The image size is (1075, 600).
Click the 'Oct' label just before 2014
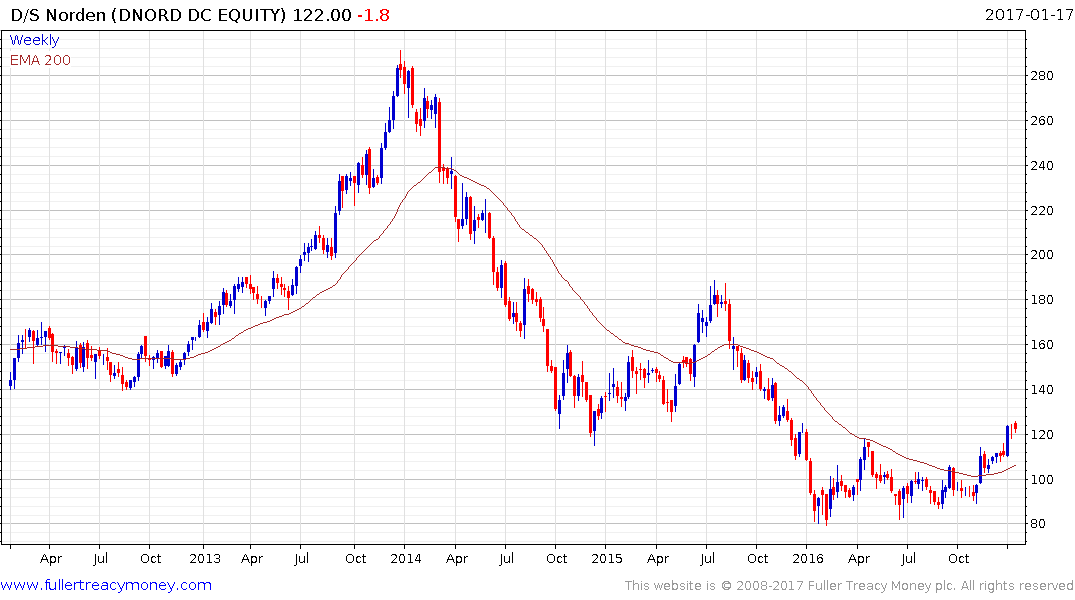(x=356, y=558)
